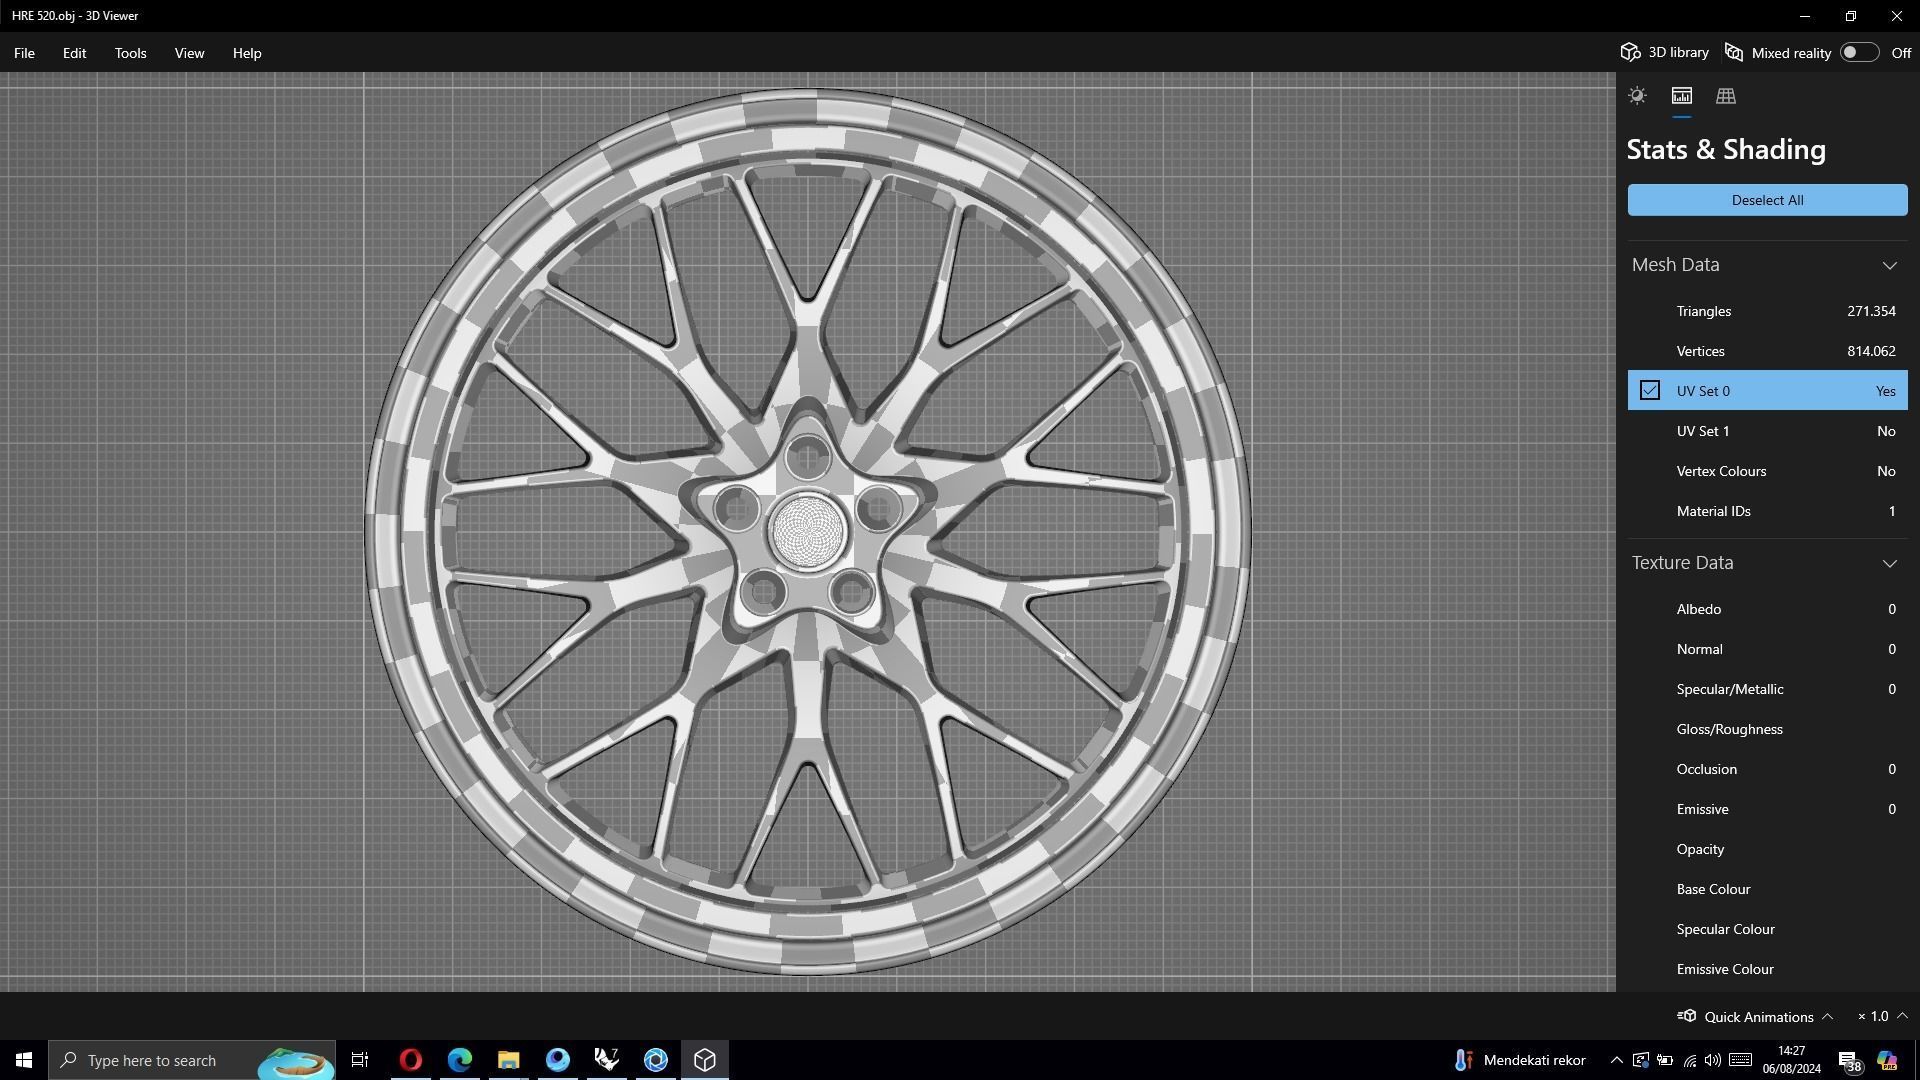Expand the Quick Animations chevron
The width and height of the screenshot is (1920, 1080).
[x=1827, y=1016]
